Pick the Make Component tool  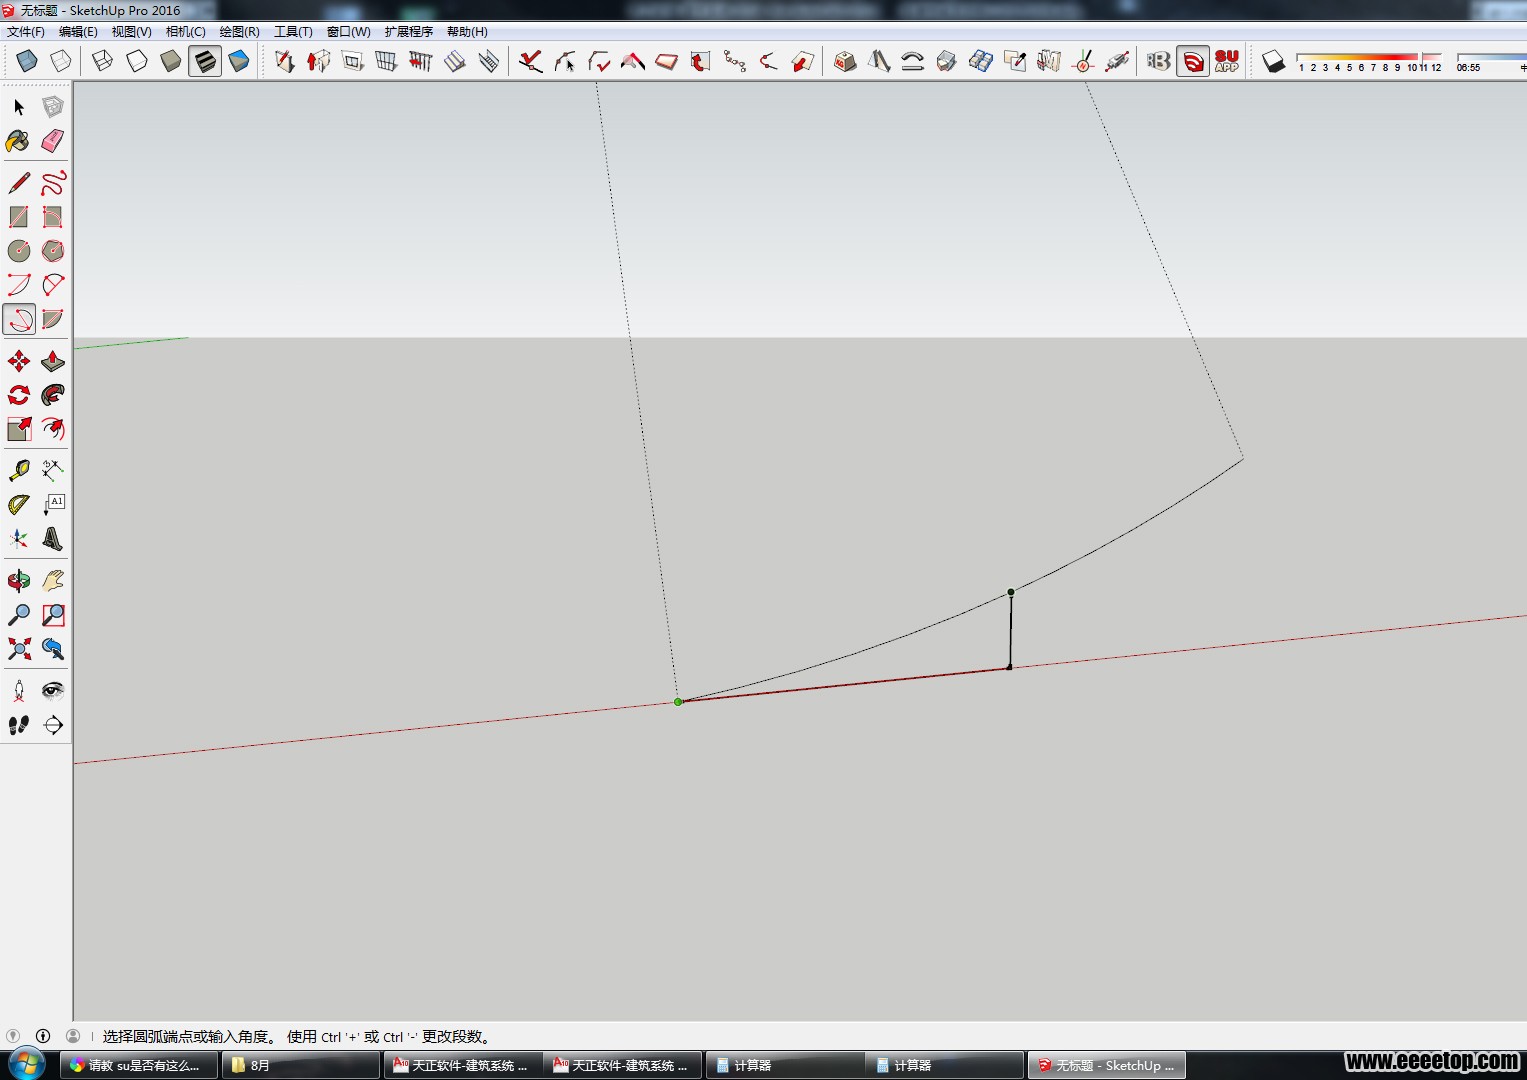point(53,107)
